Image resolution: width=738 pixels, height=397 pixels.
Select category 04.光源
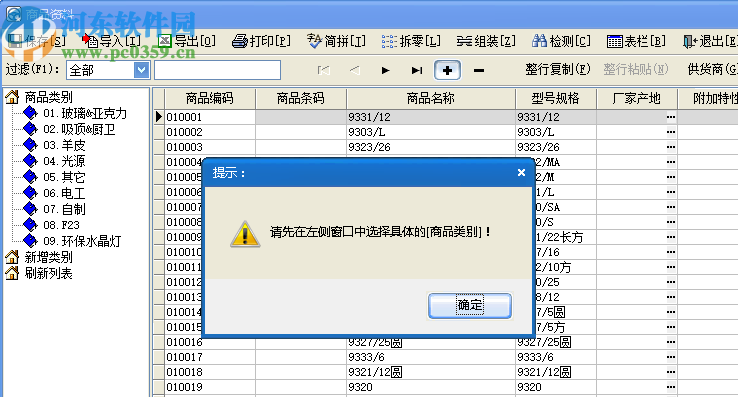(x=64, y=161)
